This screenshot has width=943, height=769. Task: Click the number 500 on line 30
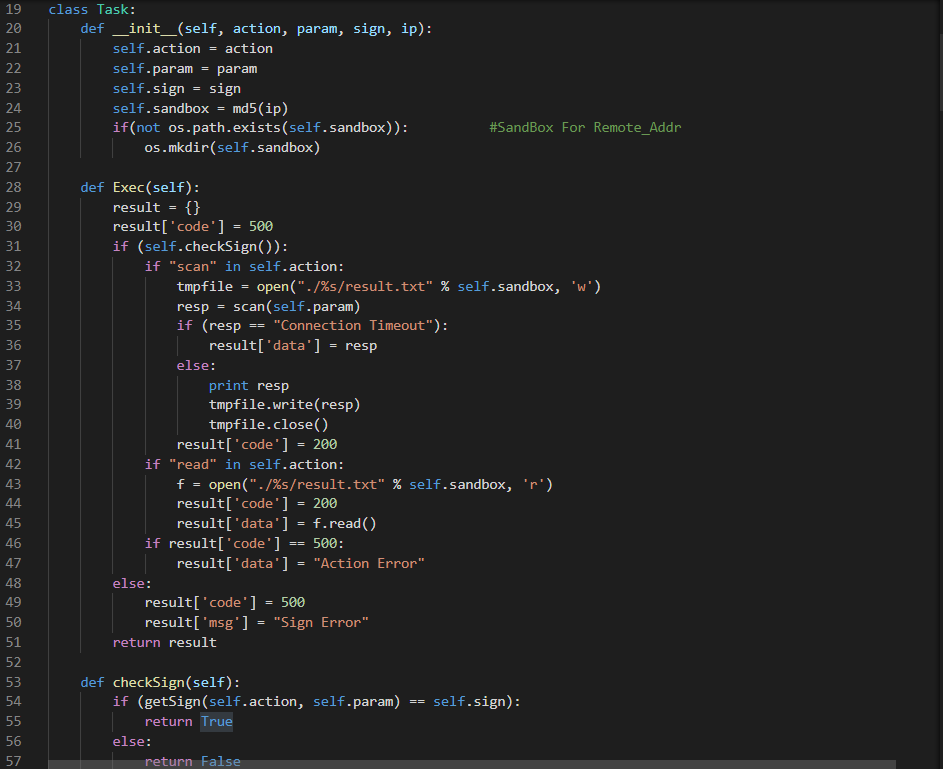(x=261, y=227)
